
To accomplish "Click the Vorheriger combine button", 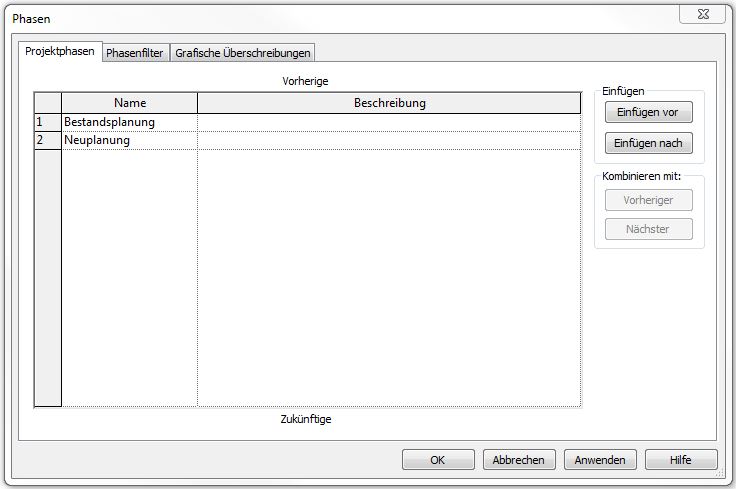I will 648,200.
